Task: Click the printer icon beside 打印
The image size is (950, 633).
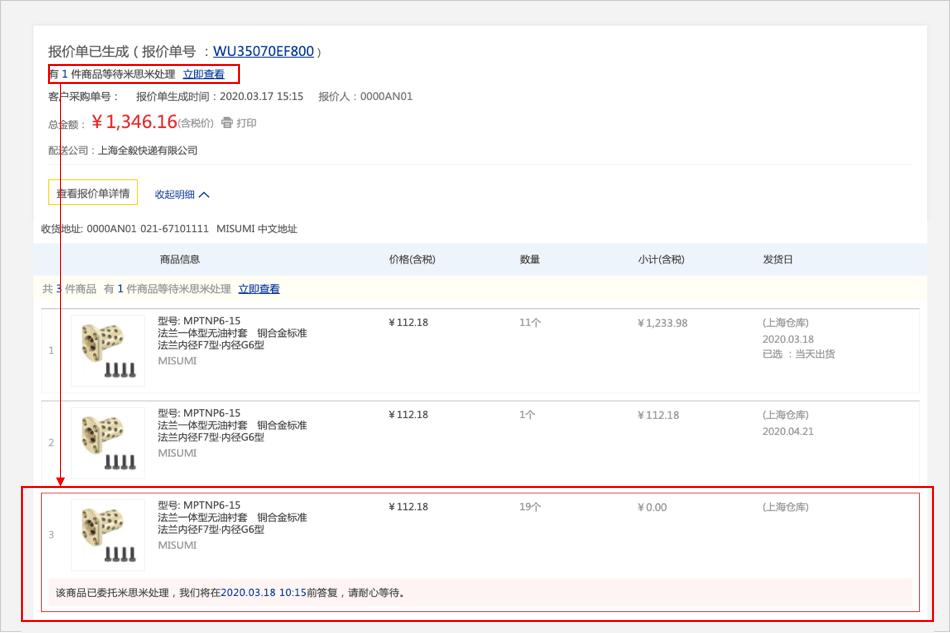Action: point(227,123)
